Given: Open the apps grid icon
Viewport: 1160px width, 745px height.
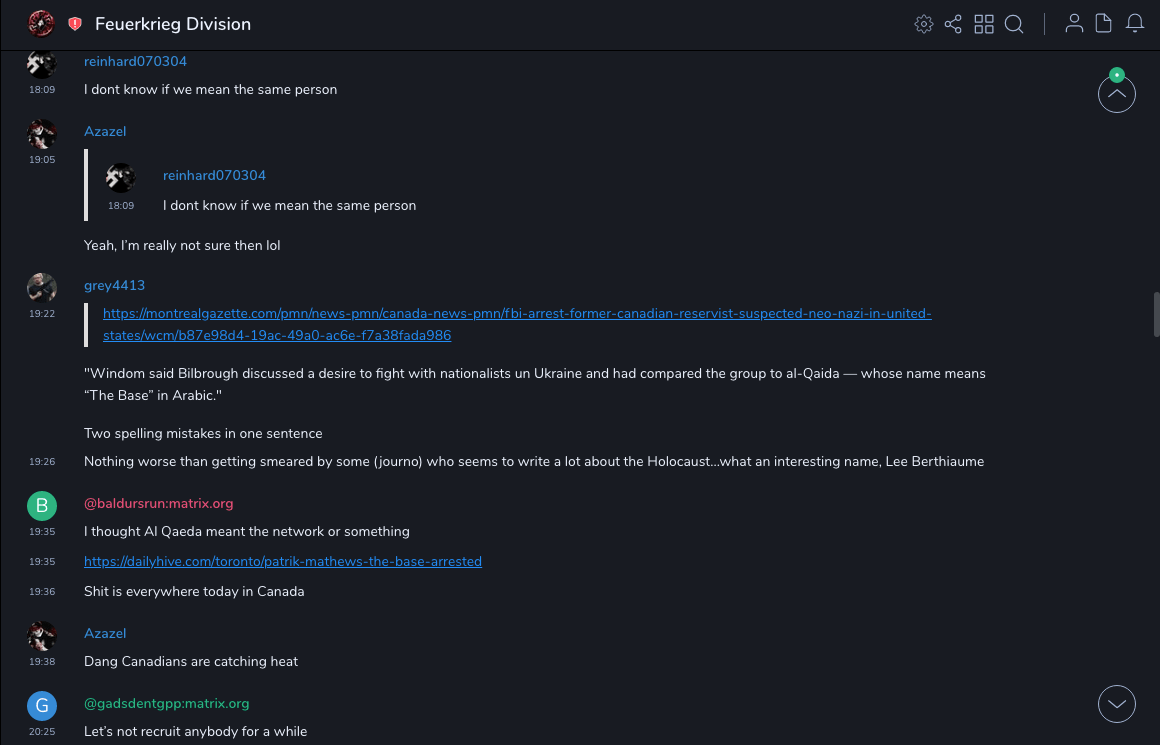Looking at the screenshot, I should click(984, 24).
